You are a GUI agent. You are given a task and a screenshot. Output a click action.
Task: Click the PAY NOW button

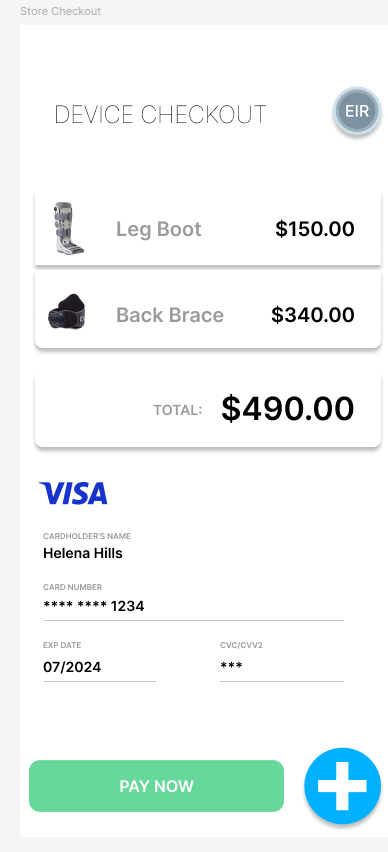point(157,786)
